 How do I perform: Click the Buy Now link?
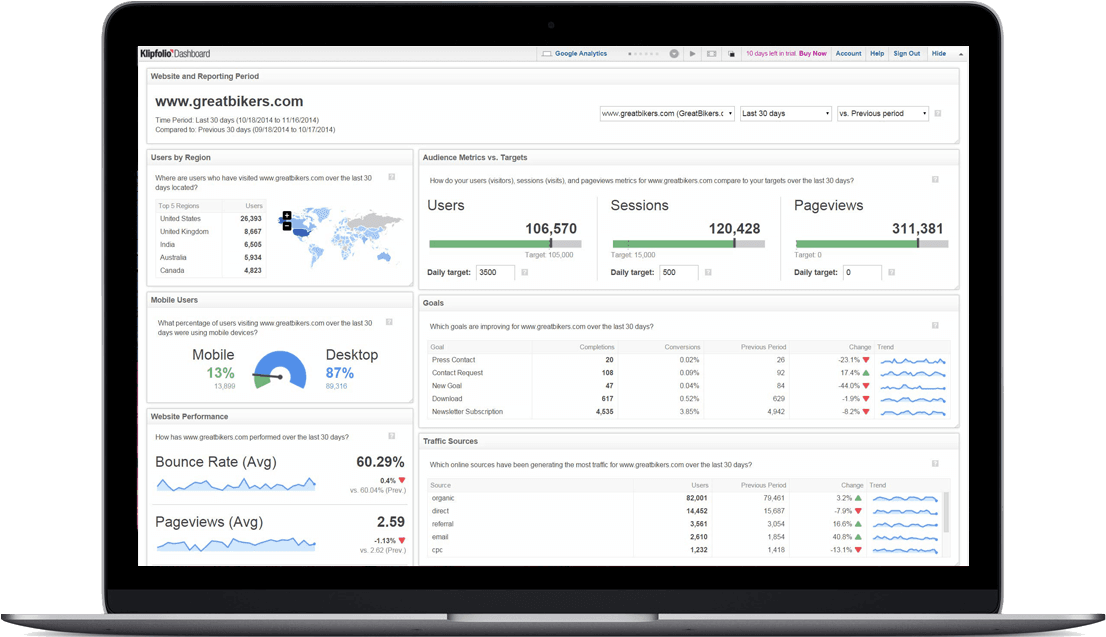point(813,54)
